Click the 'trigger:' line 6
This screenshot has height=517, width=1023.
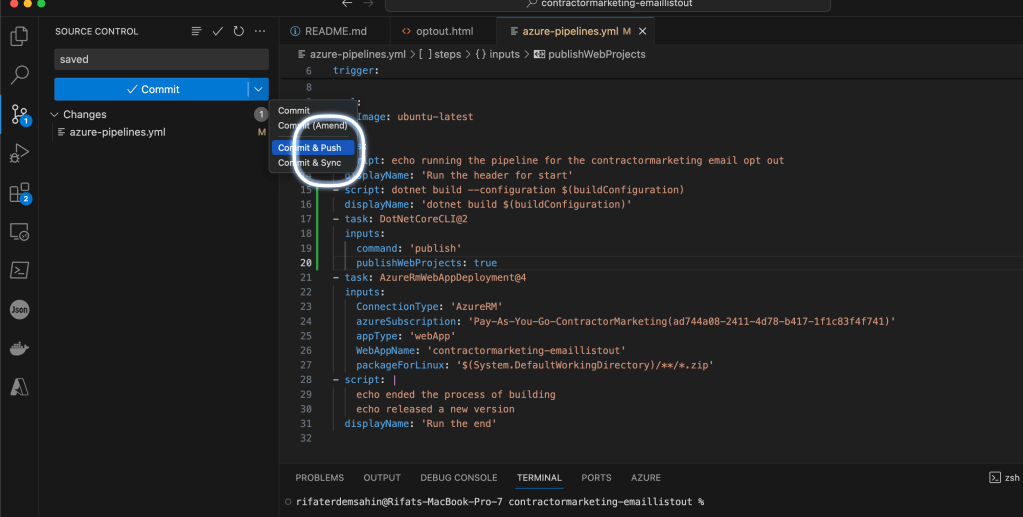[x=356, y=70]
